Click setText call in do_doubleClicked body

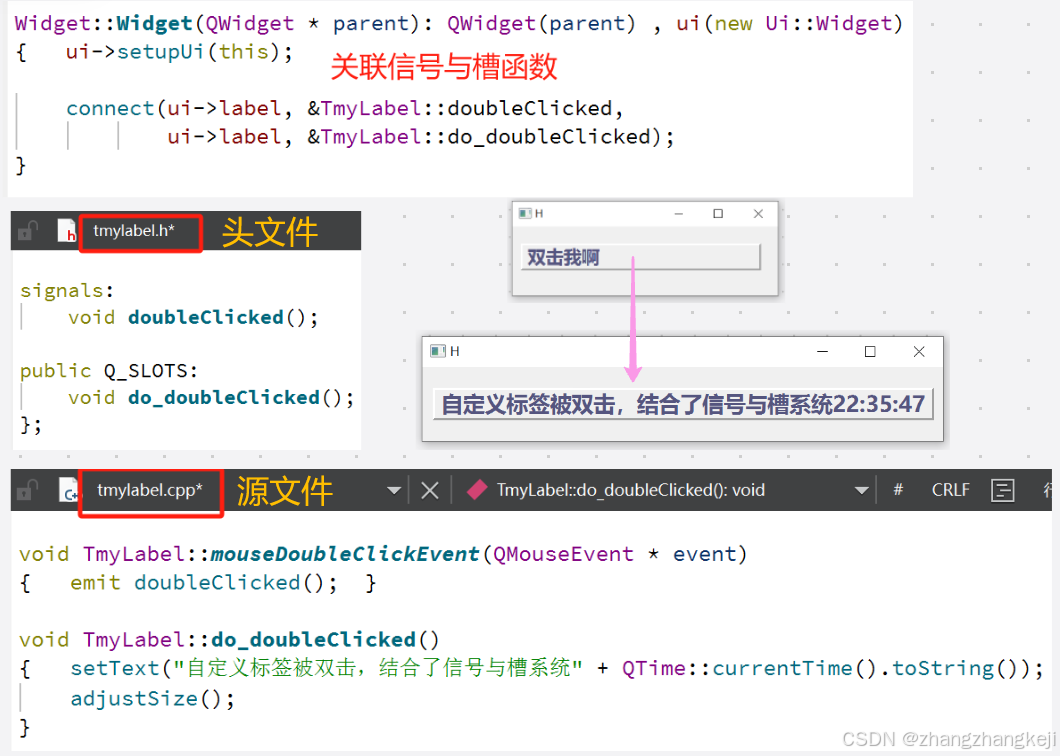coord(115,669)
